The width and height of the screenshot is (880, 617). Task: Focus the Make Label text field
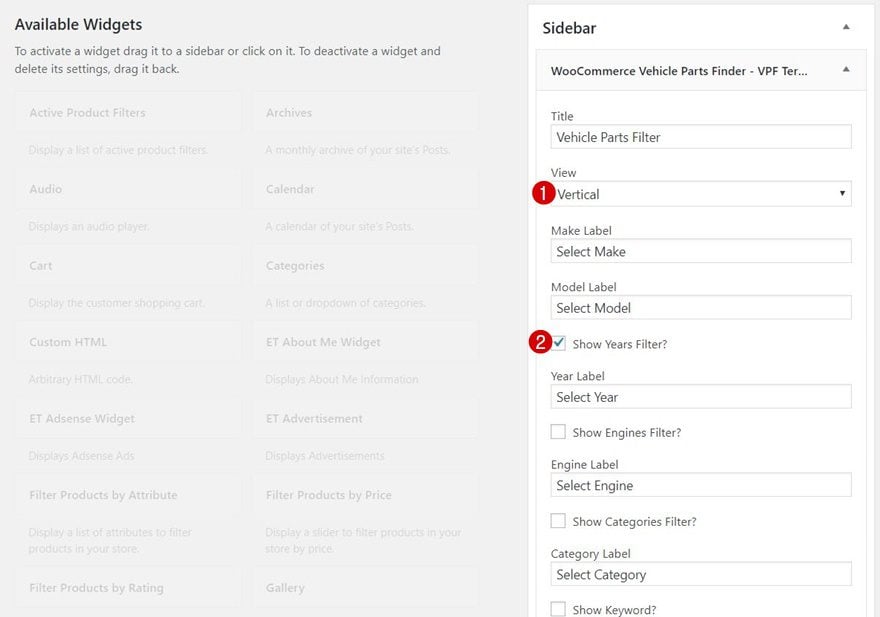click(701, 251)
